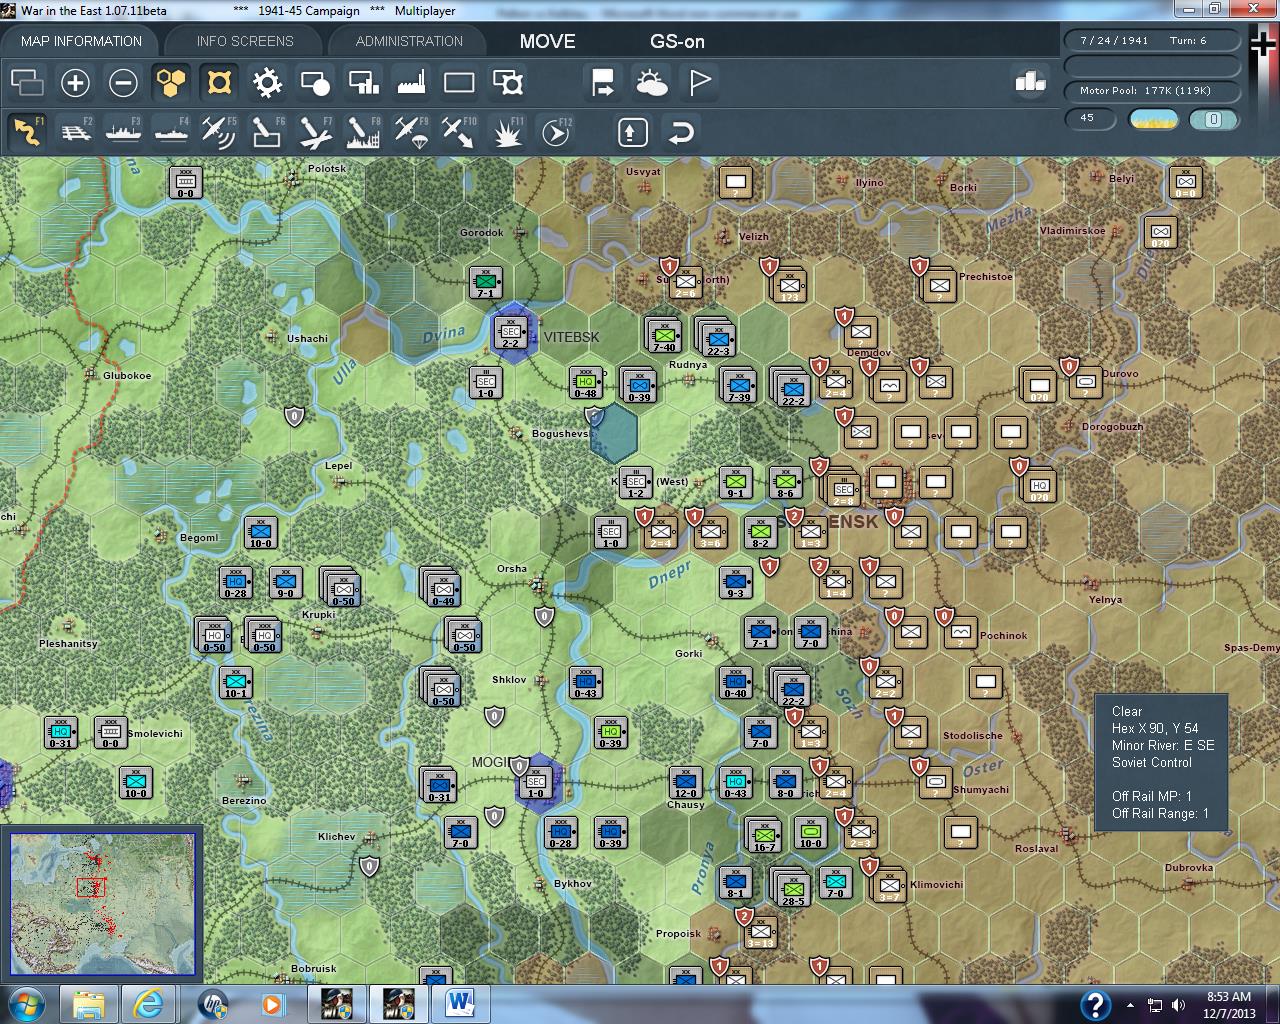The image size is (1280, 1024).
Task: Select the F7 bomb airfield mode icon
Action: [315, 131]
